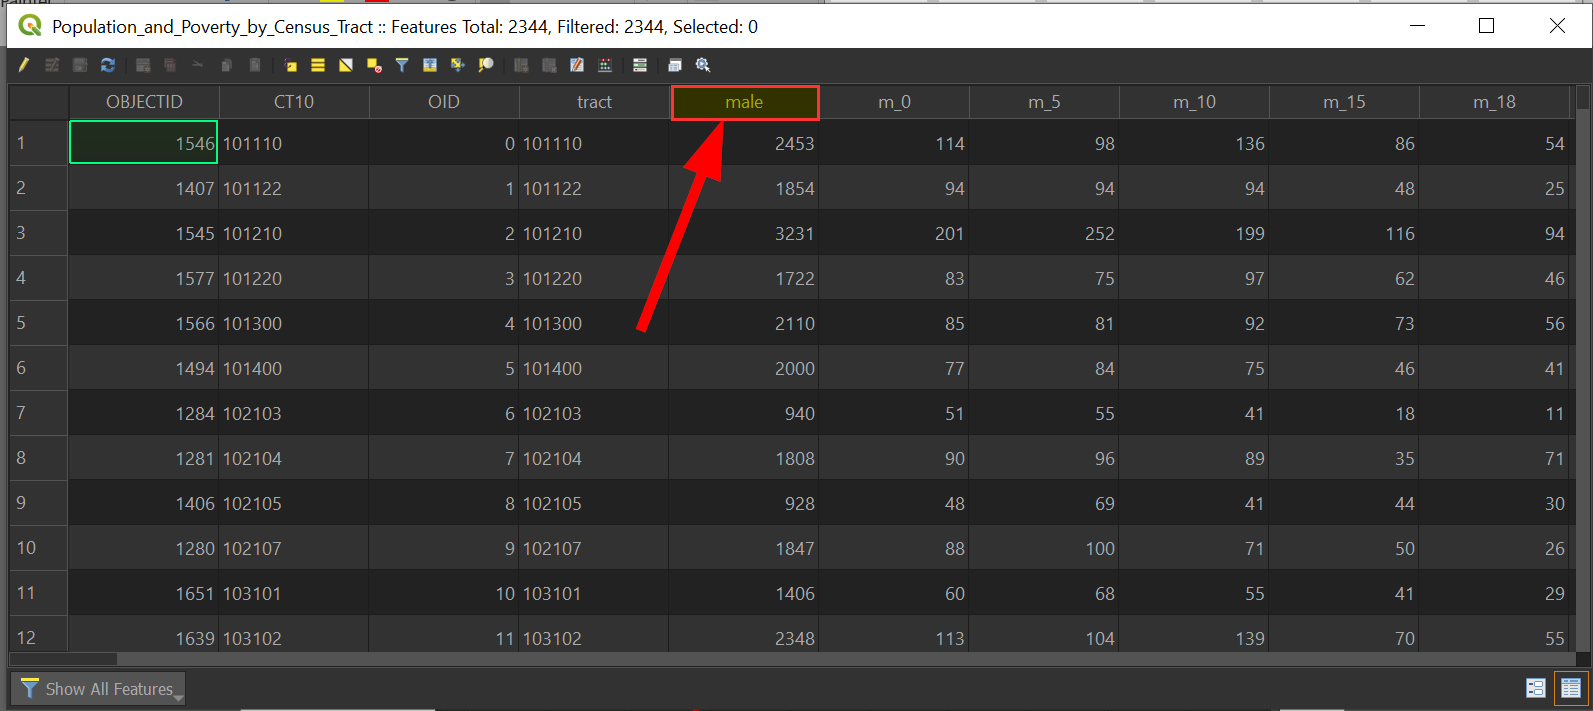Viewport: 1593px width, 711px height.
Task: Open Select features using an expression
Action: point(290,65)
